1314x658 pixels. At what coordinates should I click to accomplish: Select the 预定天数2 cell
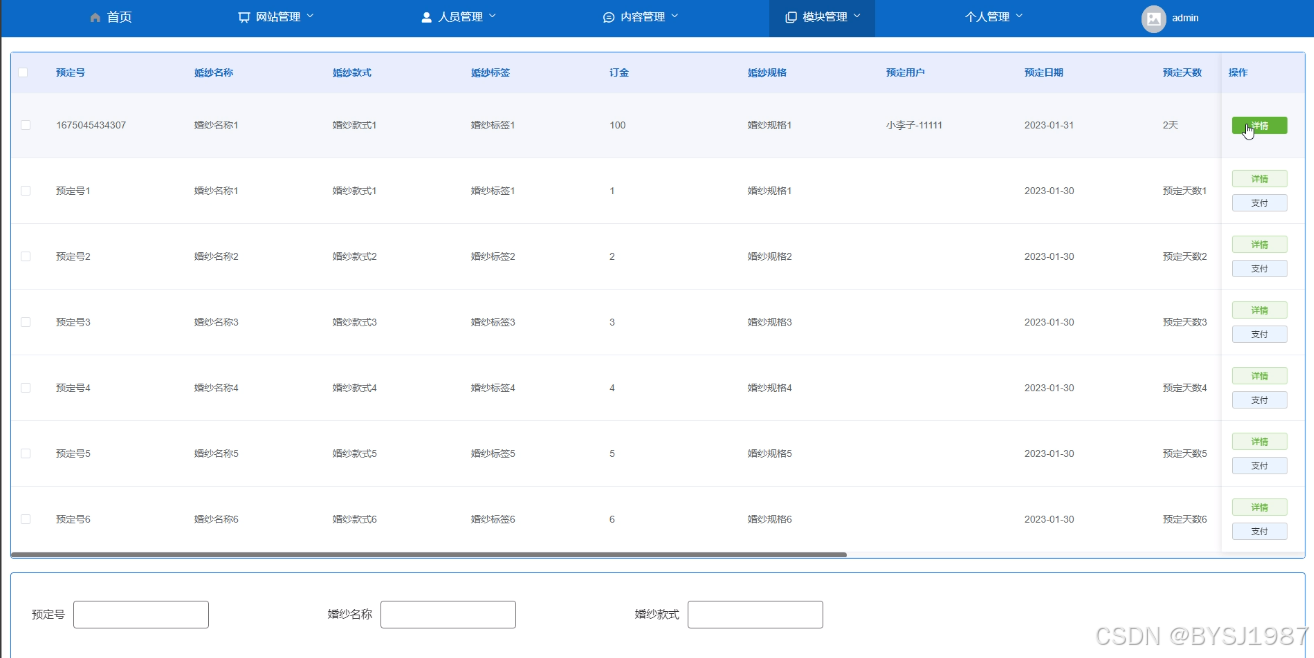pos(1184,256)
